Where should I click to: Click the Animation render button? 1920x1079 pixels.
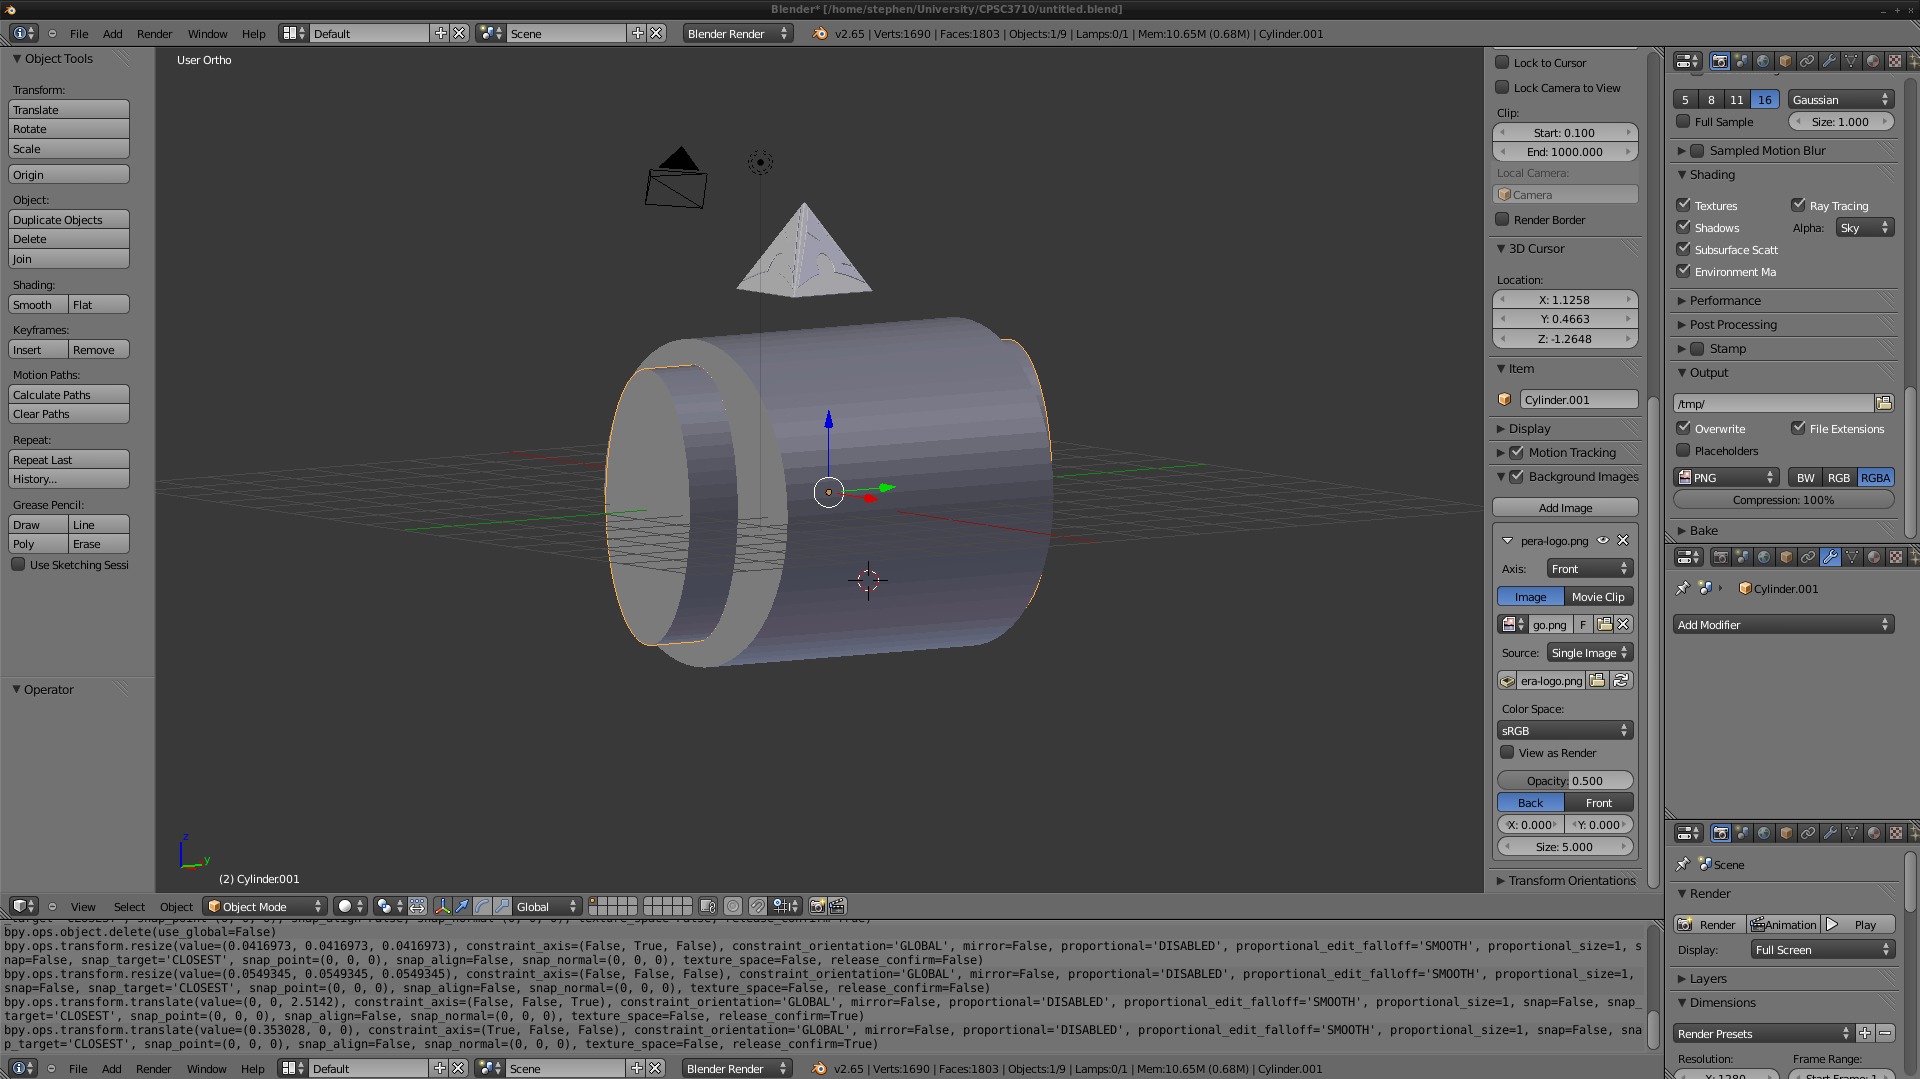coord(1783,924)
